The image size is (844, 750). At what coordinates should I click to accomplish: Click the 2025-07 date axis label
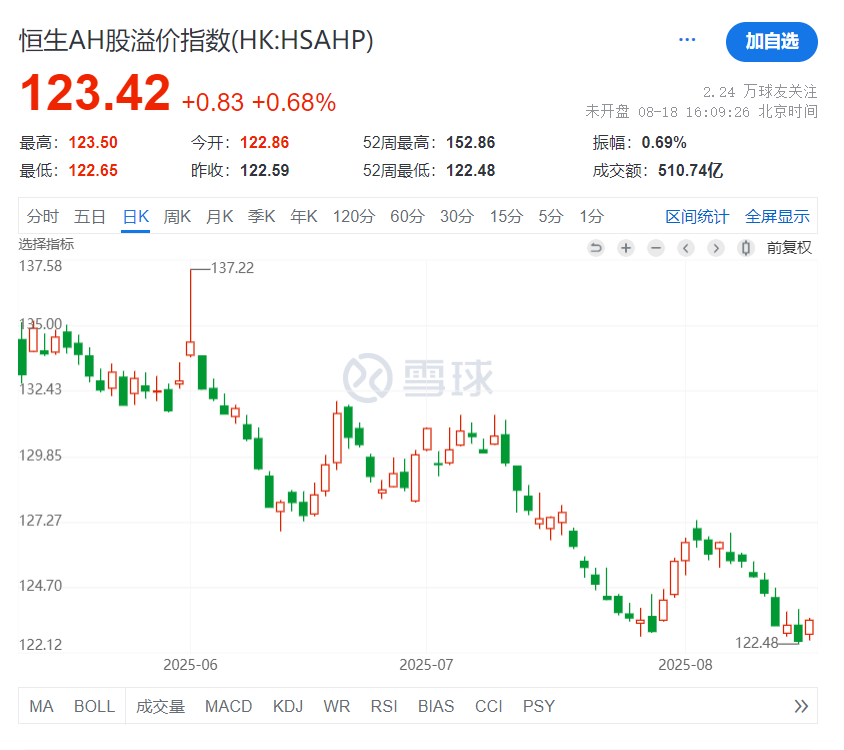pyautogui.click(x=426, y=665)
